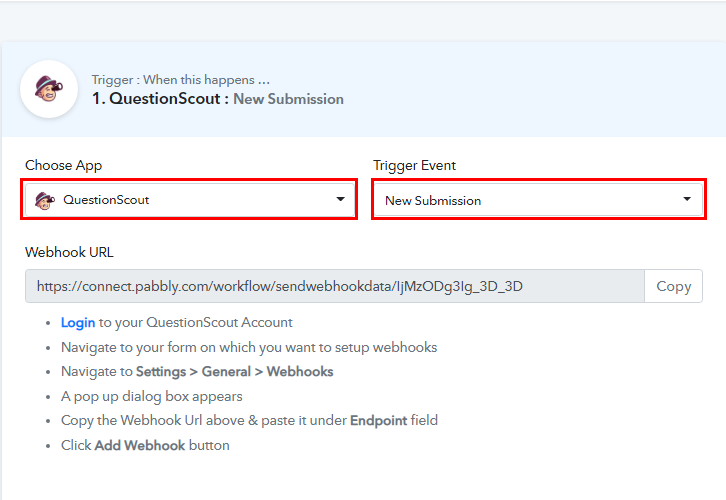Viewport: 726px width, 500px height.
Task: Click the 'Choose App' label
Action: (63, 165)
